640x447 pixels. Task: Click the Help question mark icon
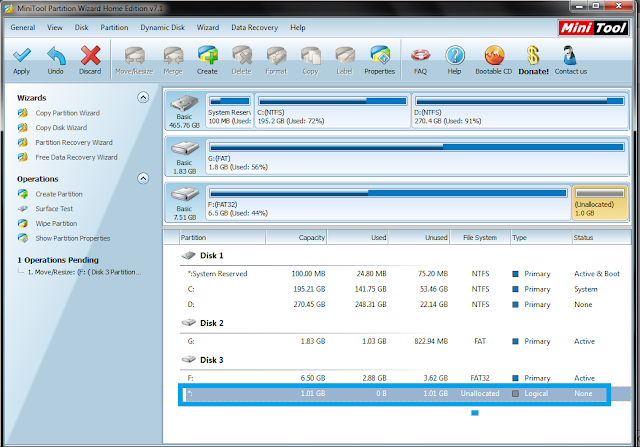point(455,55)
